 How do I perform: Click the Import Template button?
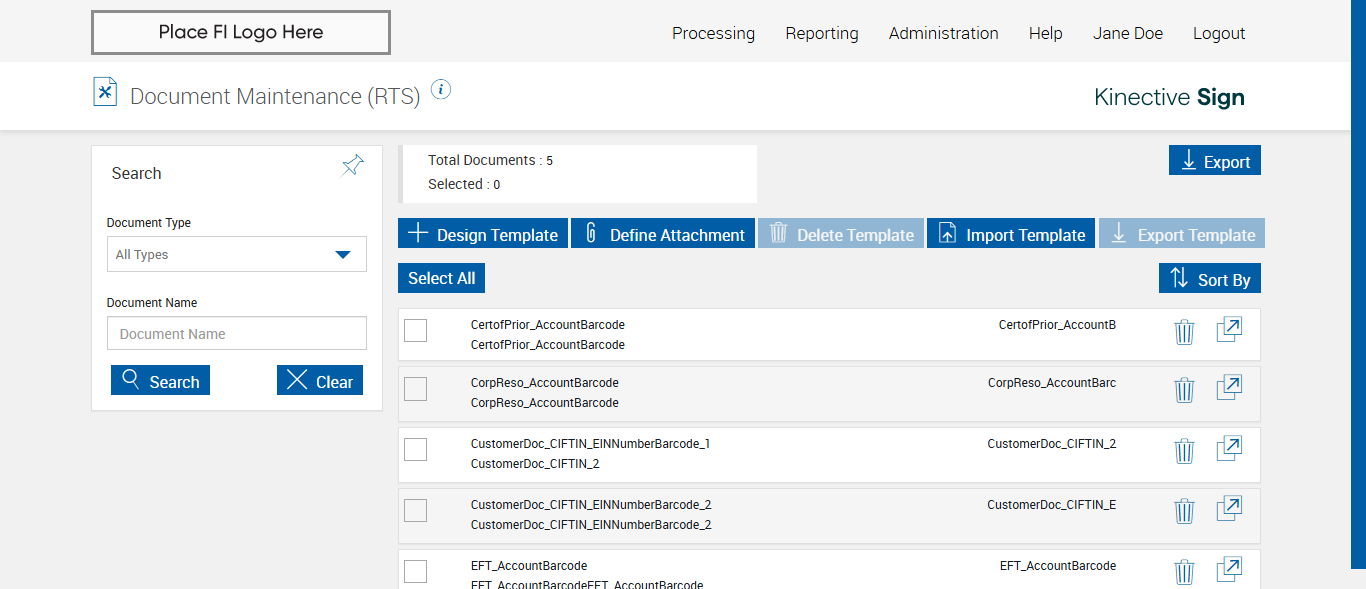pyautogui.click(x=1011, y=234)
